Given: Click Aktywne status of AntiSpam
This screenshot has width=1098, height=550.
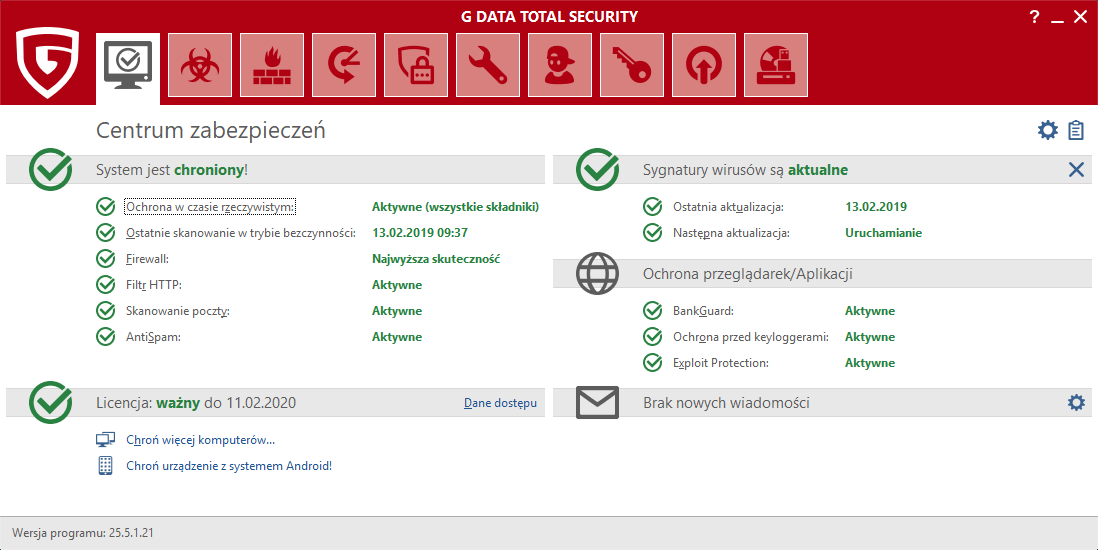Looking at the screenshot, I should click(397, 336).
